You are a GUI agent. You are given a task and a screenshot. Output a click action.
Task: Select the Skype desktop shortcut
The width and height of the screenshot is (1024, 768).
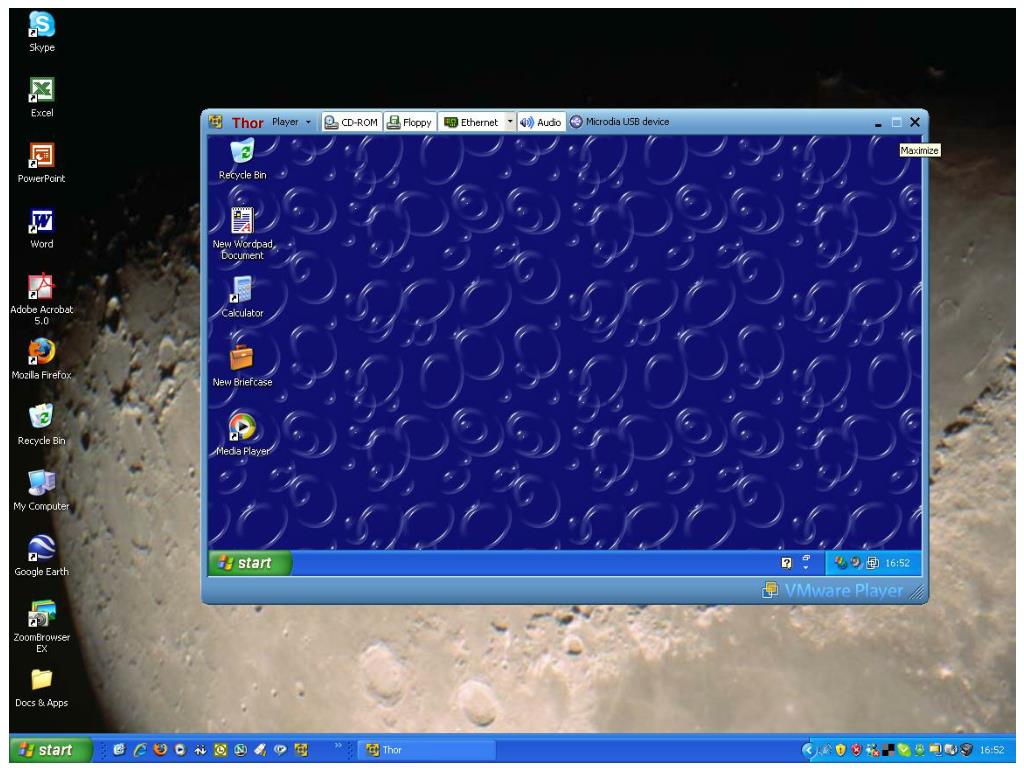click(x=42, y=31)
